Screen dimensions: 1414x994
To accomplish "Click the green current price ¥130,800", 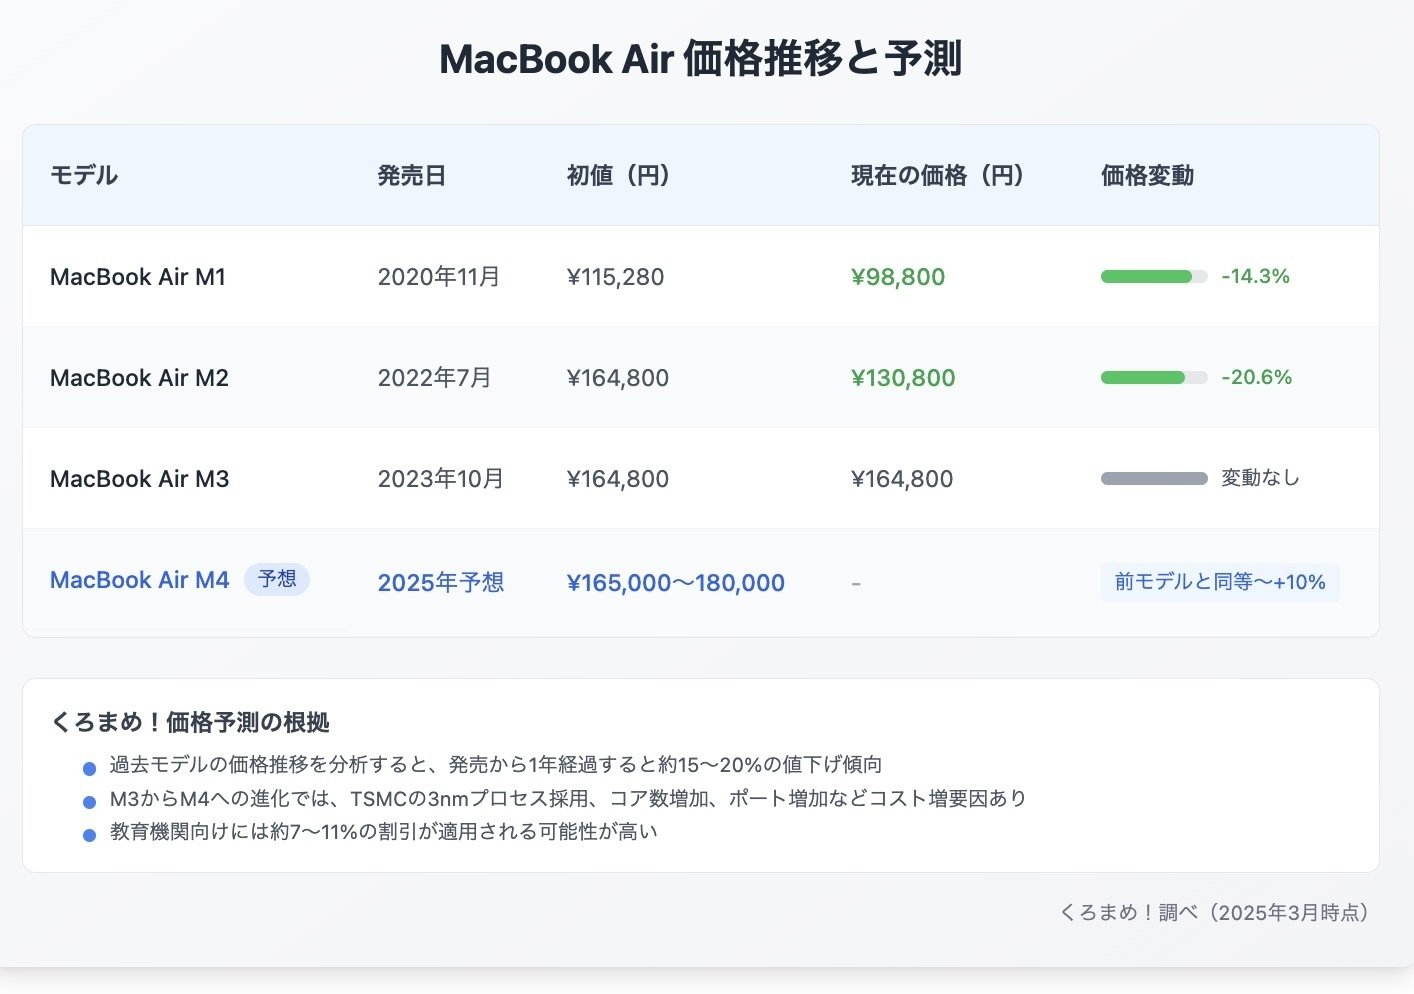I will pyautogui.click(x=902, y=377).
